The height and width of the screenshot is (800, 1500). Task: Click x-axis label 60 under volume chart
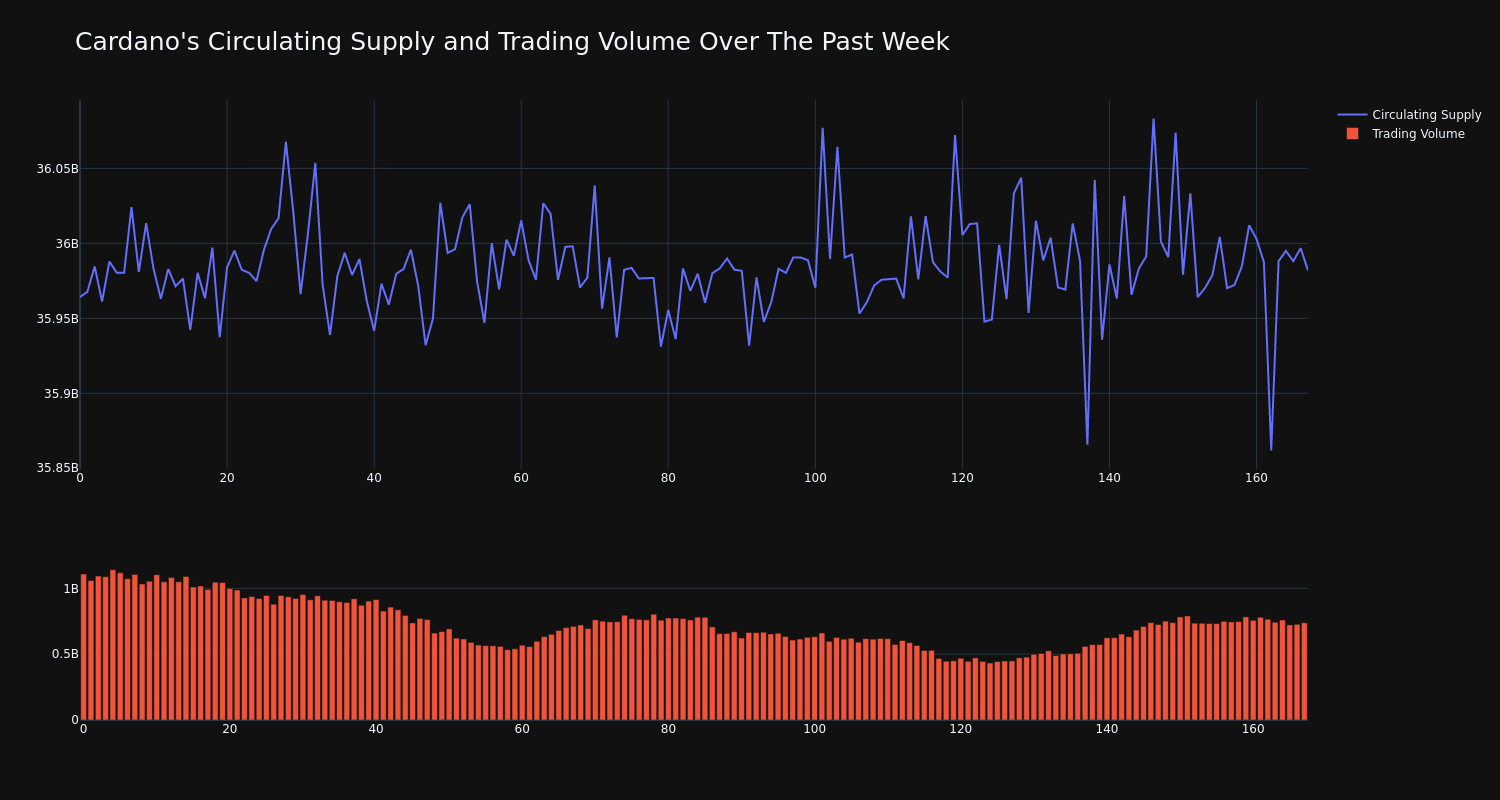(522, 729)
